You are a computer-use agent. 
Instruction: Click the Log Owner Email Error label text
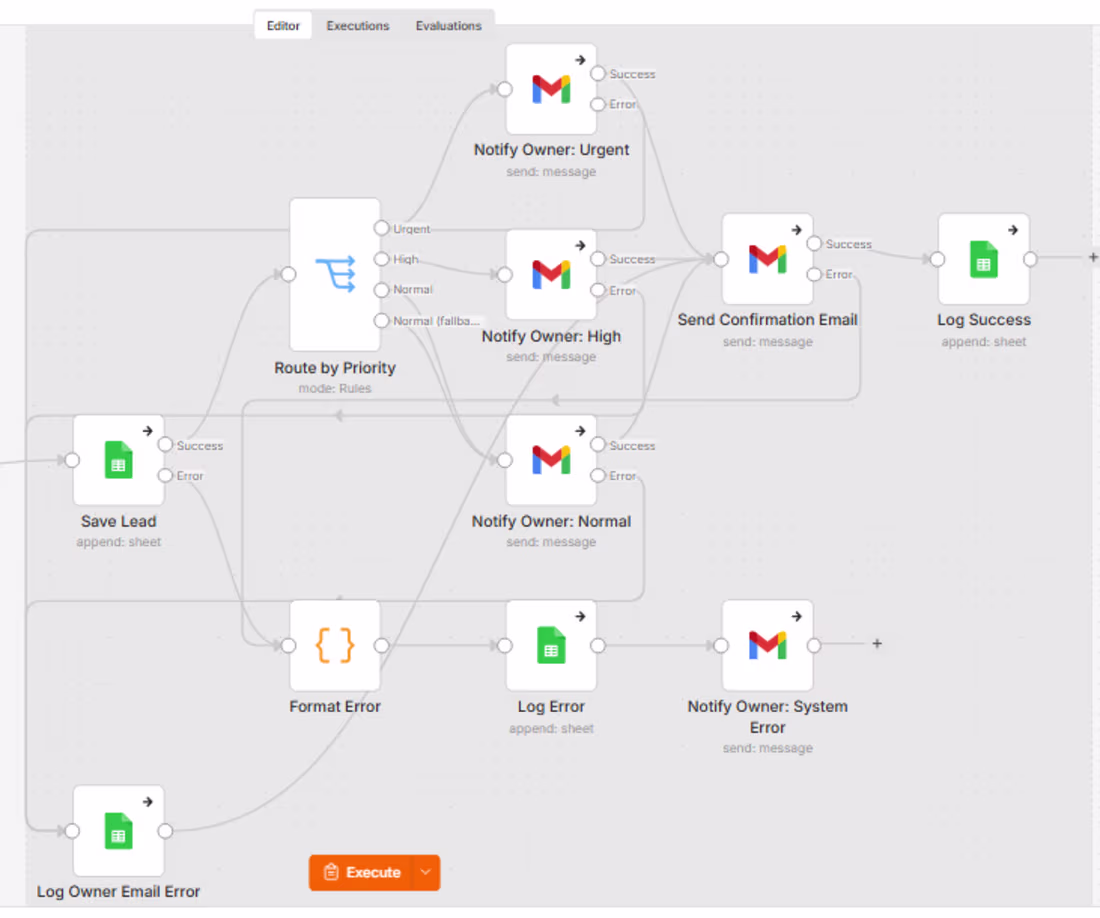[x=119, y=891]
